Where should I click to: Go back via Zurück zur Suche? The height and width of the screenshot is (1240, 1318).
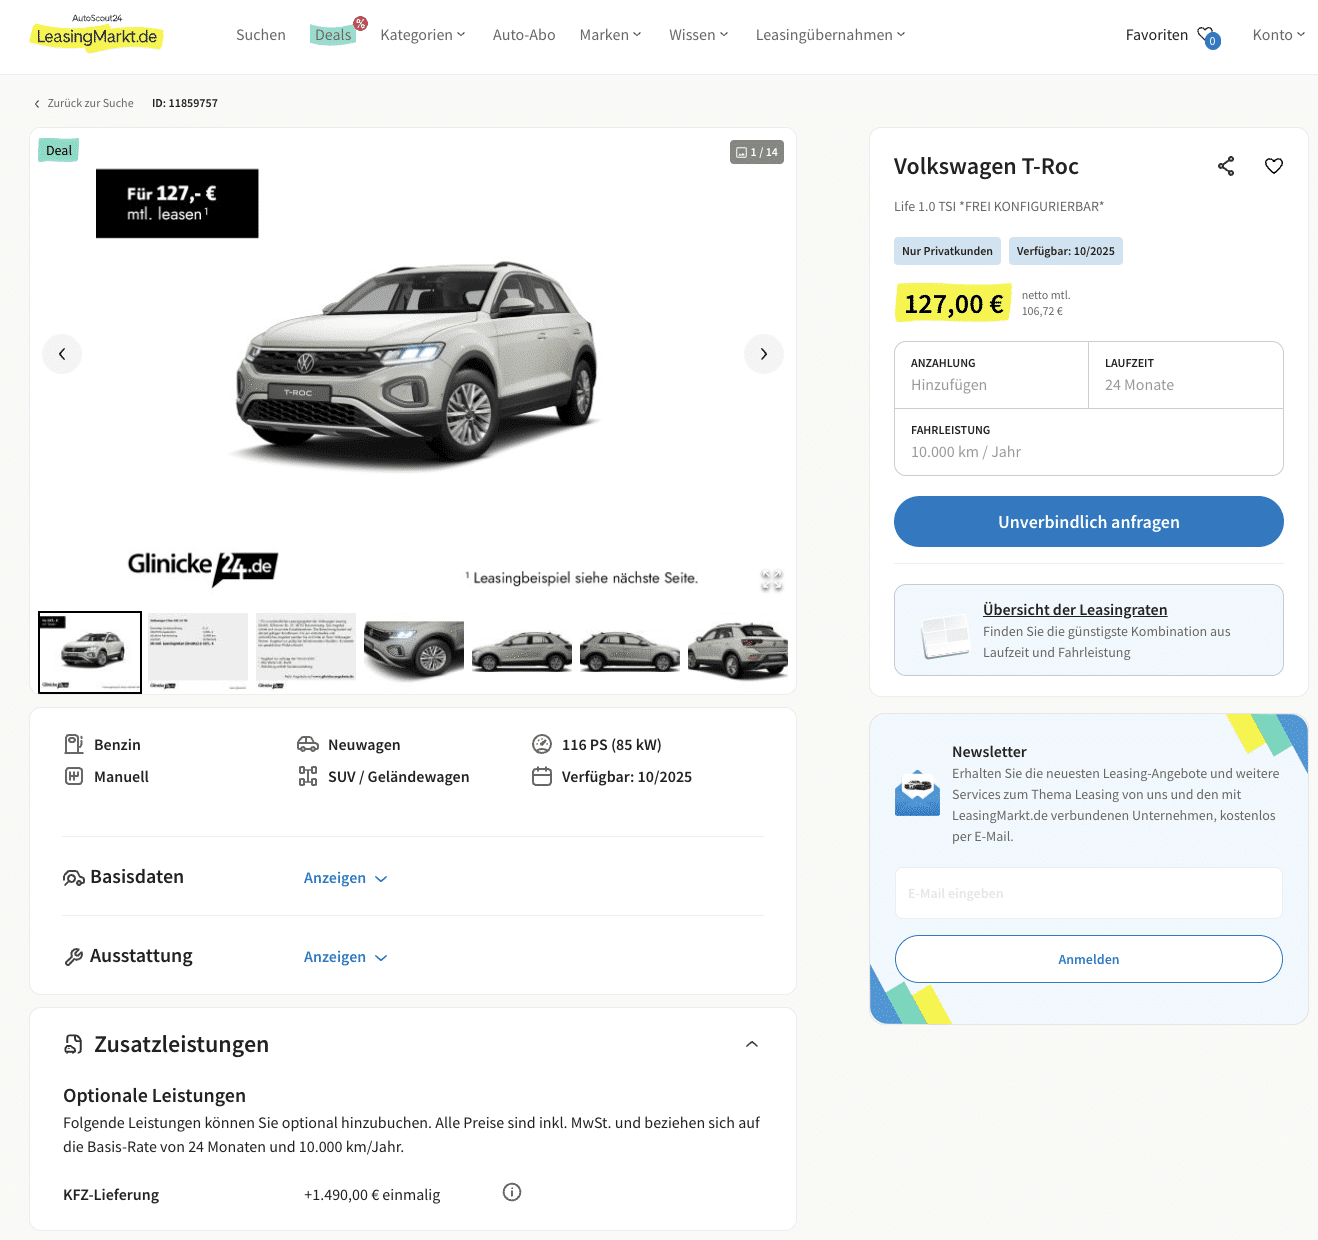84,103
